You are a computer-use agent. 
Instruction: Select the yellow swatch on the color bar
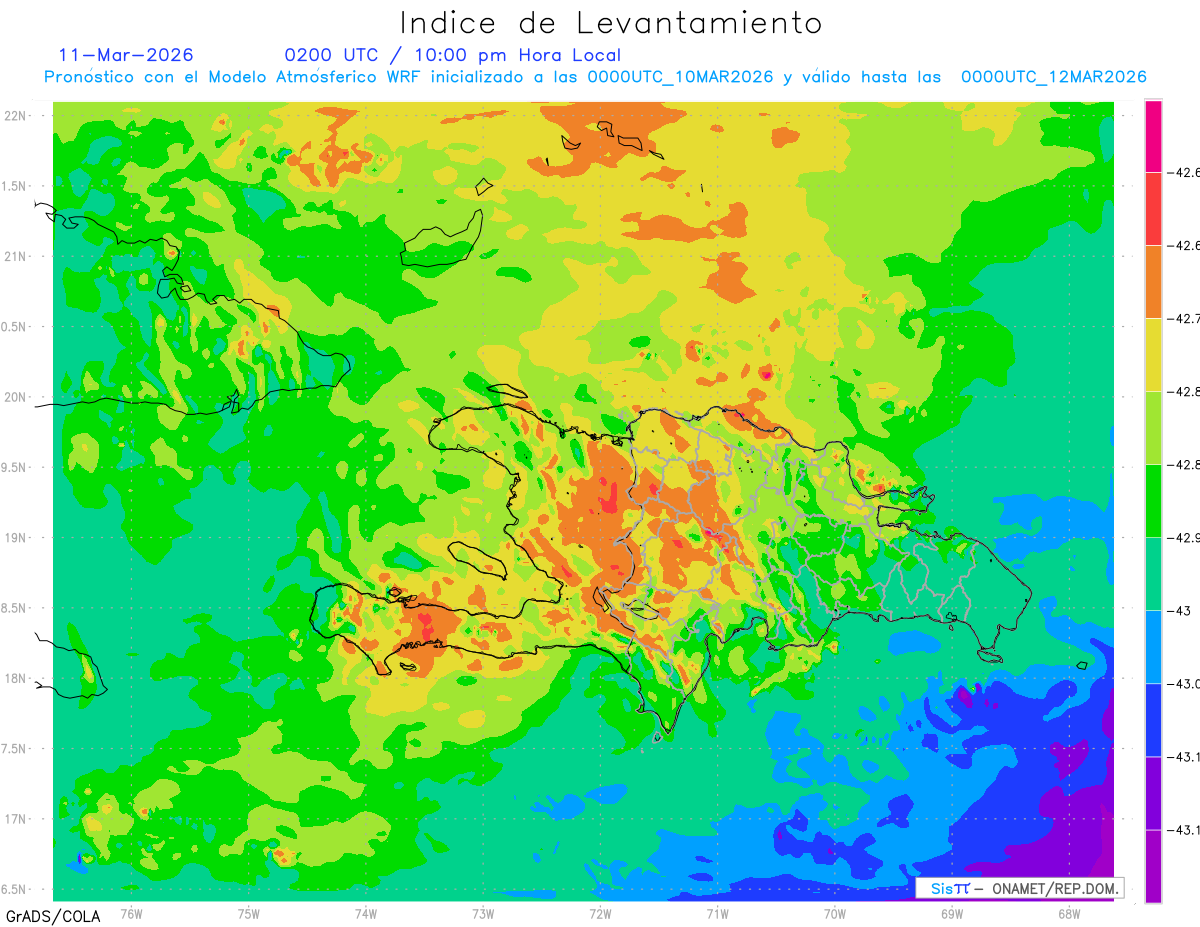[x=1153, y=355]
